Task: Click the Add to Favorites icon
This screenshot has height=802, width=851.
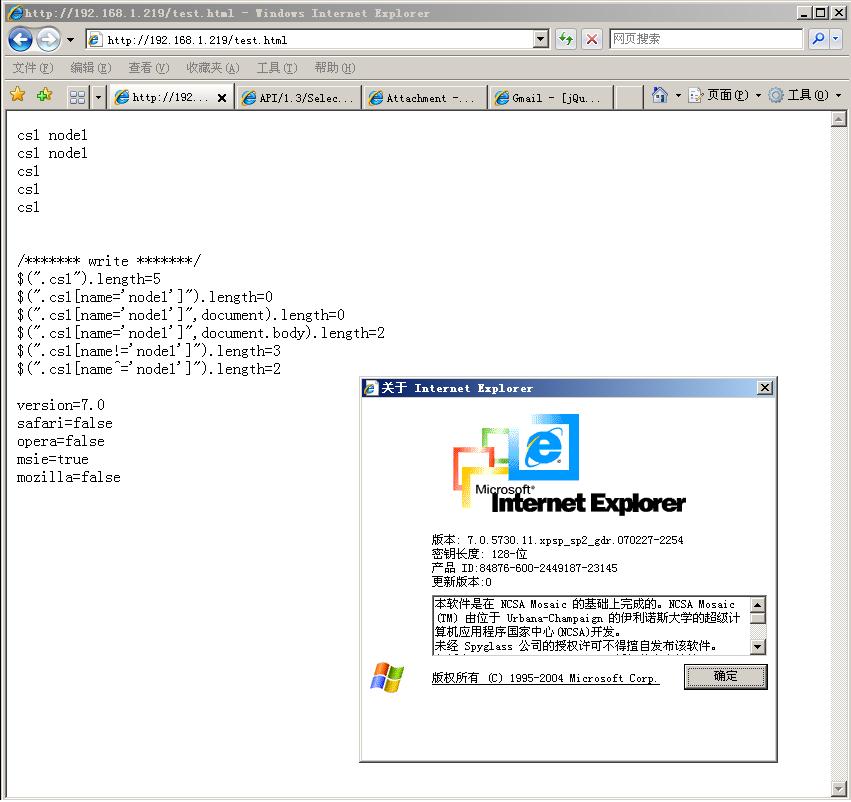Action: [x=44, y=96]
